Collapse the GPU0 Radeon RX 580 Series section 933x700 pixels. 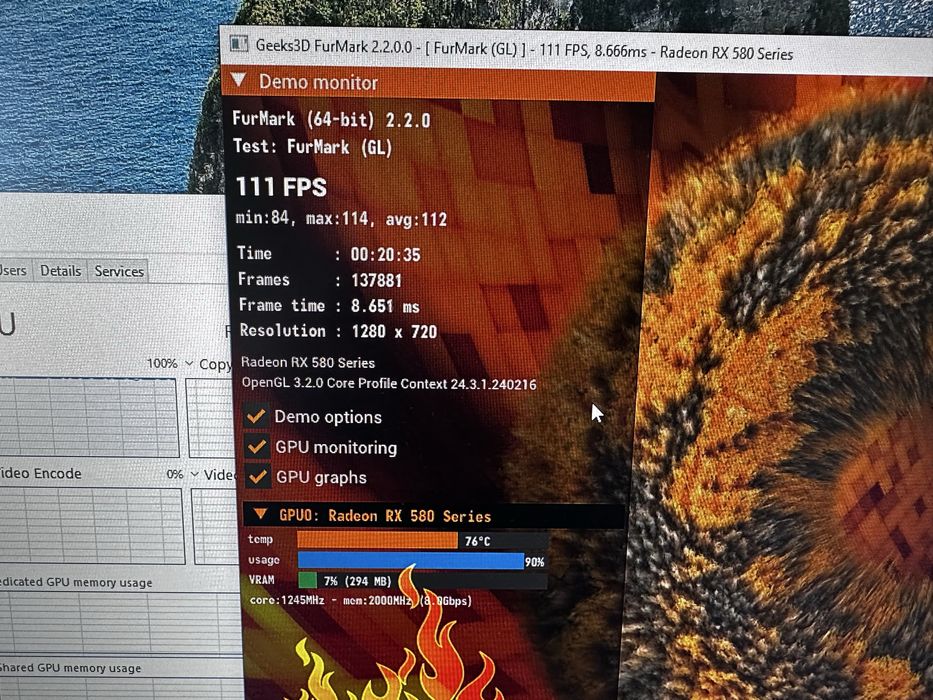260,513
